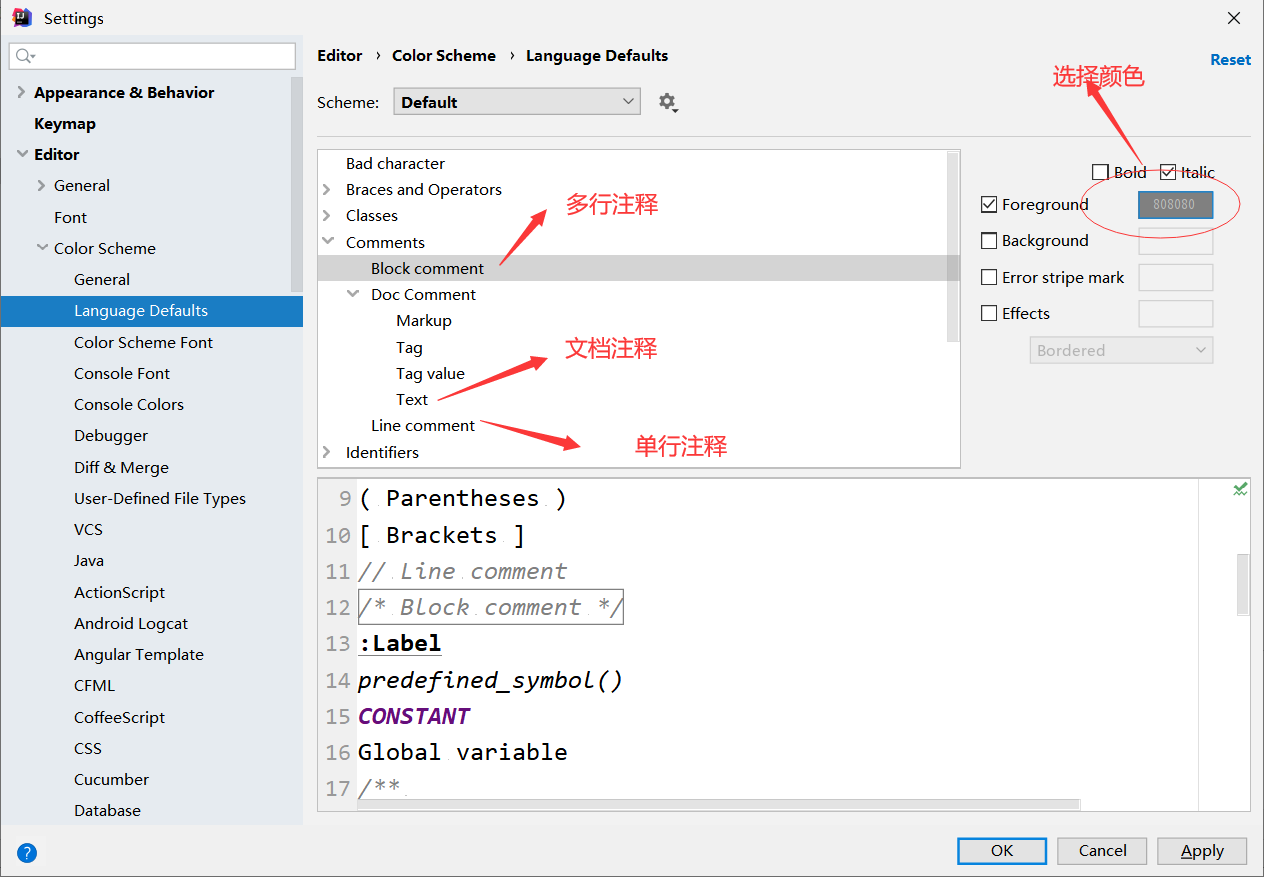Click the search magnifier icon
Viewport: 1264px width, 877px height.
[x=24, y=56]
